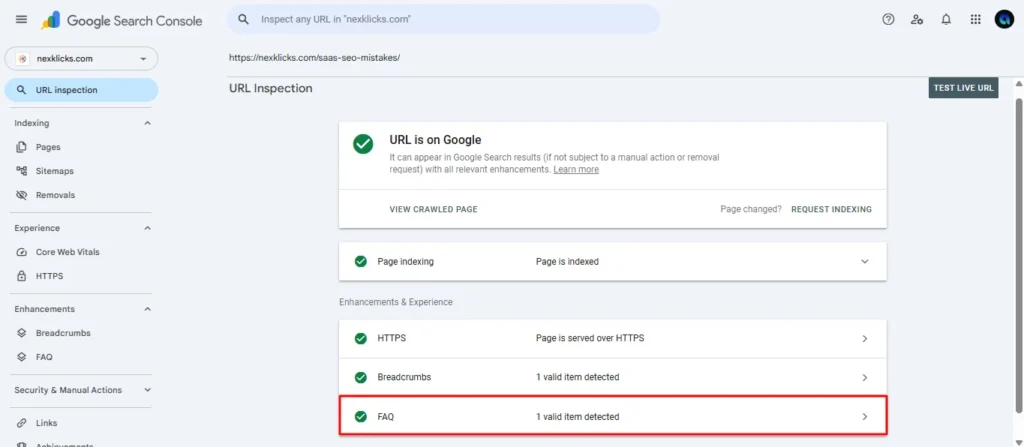Click the scrollbar up arrow
1024x447 pixels.
coord(1018,84)
